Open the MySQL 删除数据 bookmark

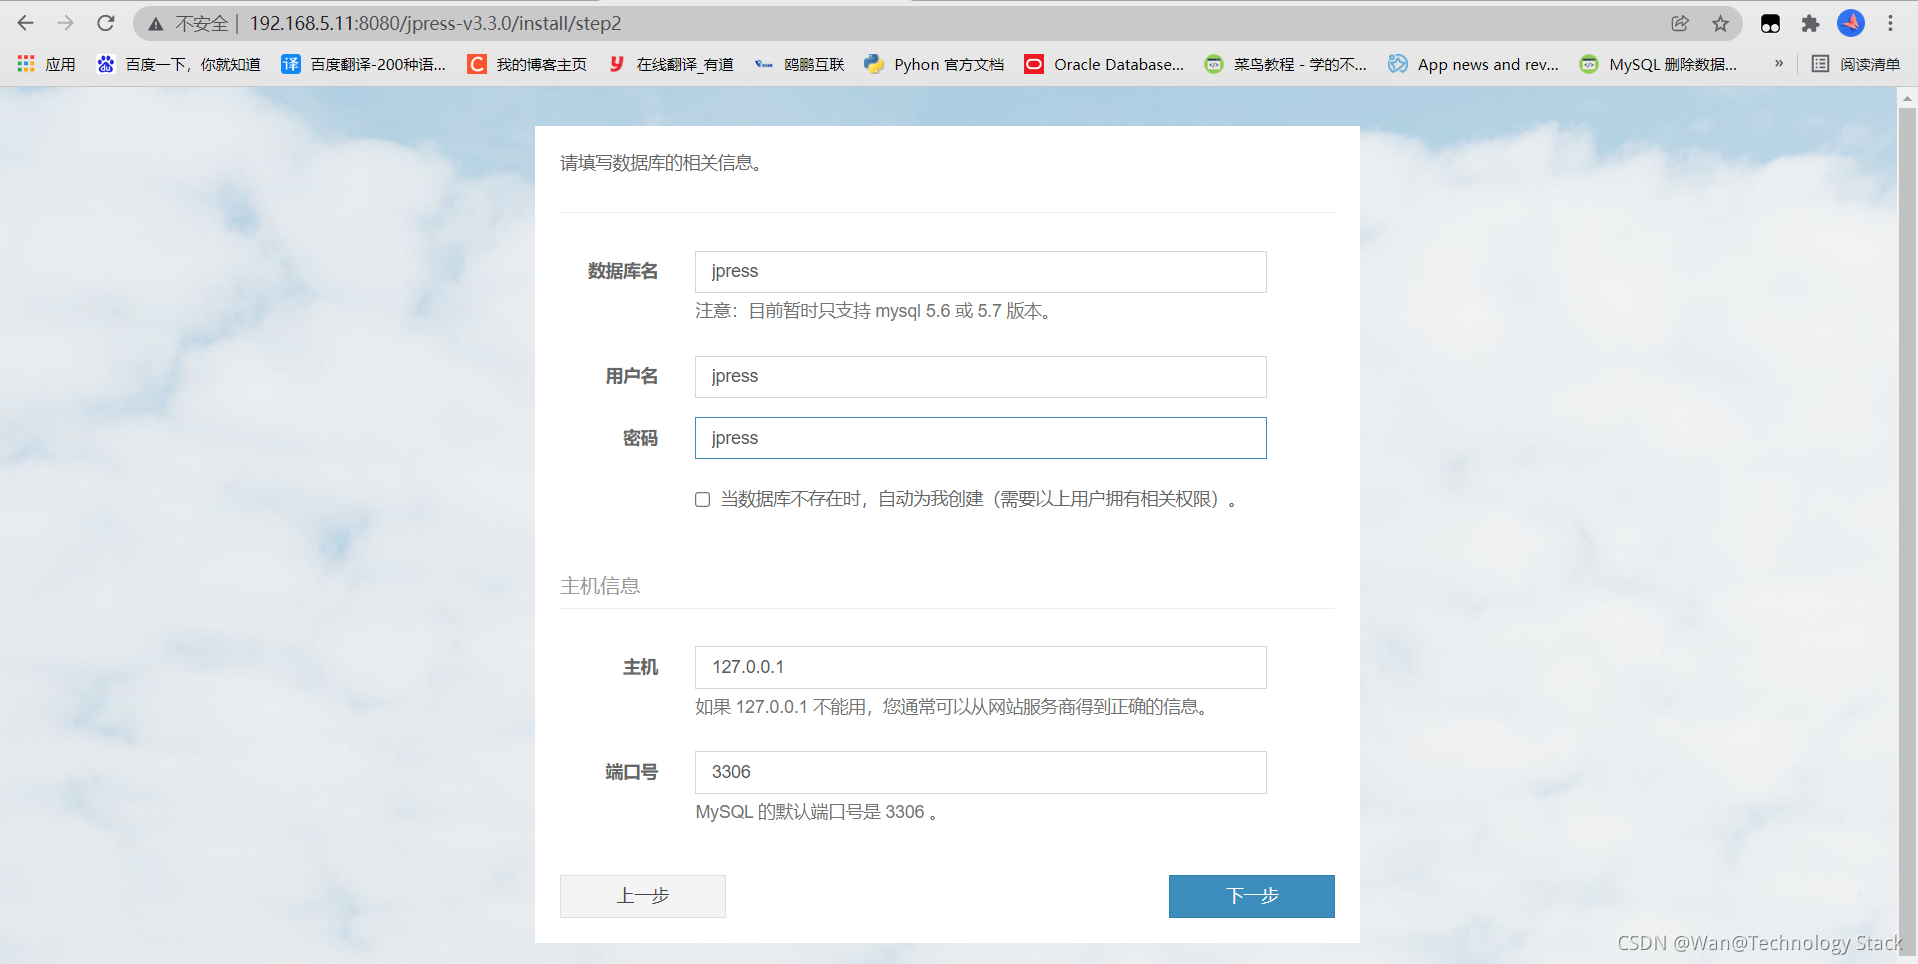point(1658,64)
